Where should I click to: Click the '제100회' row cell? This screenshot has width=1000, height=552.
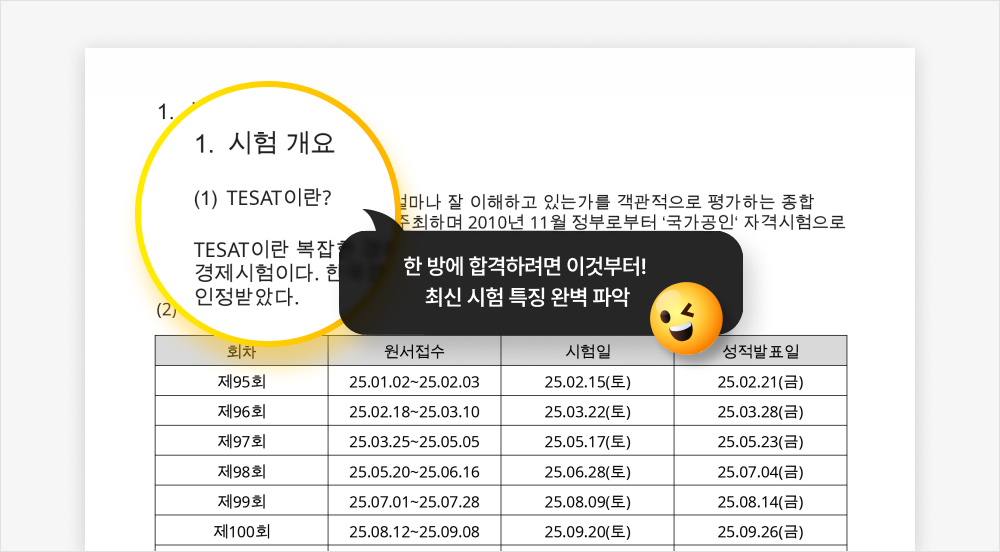(x=242, y=531)
